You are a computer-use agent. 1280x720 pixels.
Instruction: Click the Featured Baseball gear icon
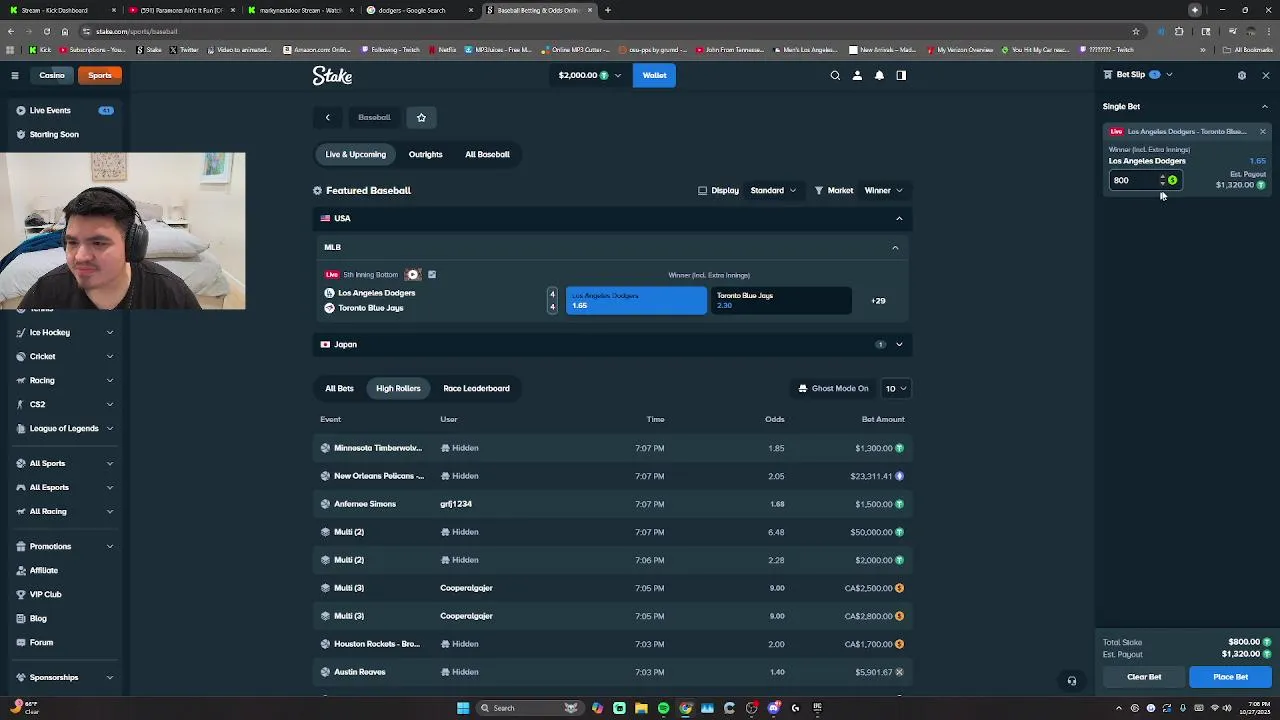click(x=317, y=190)
